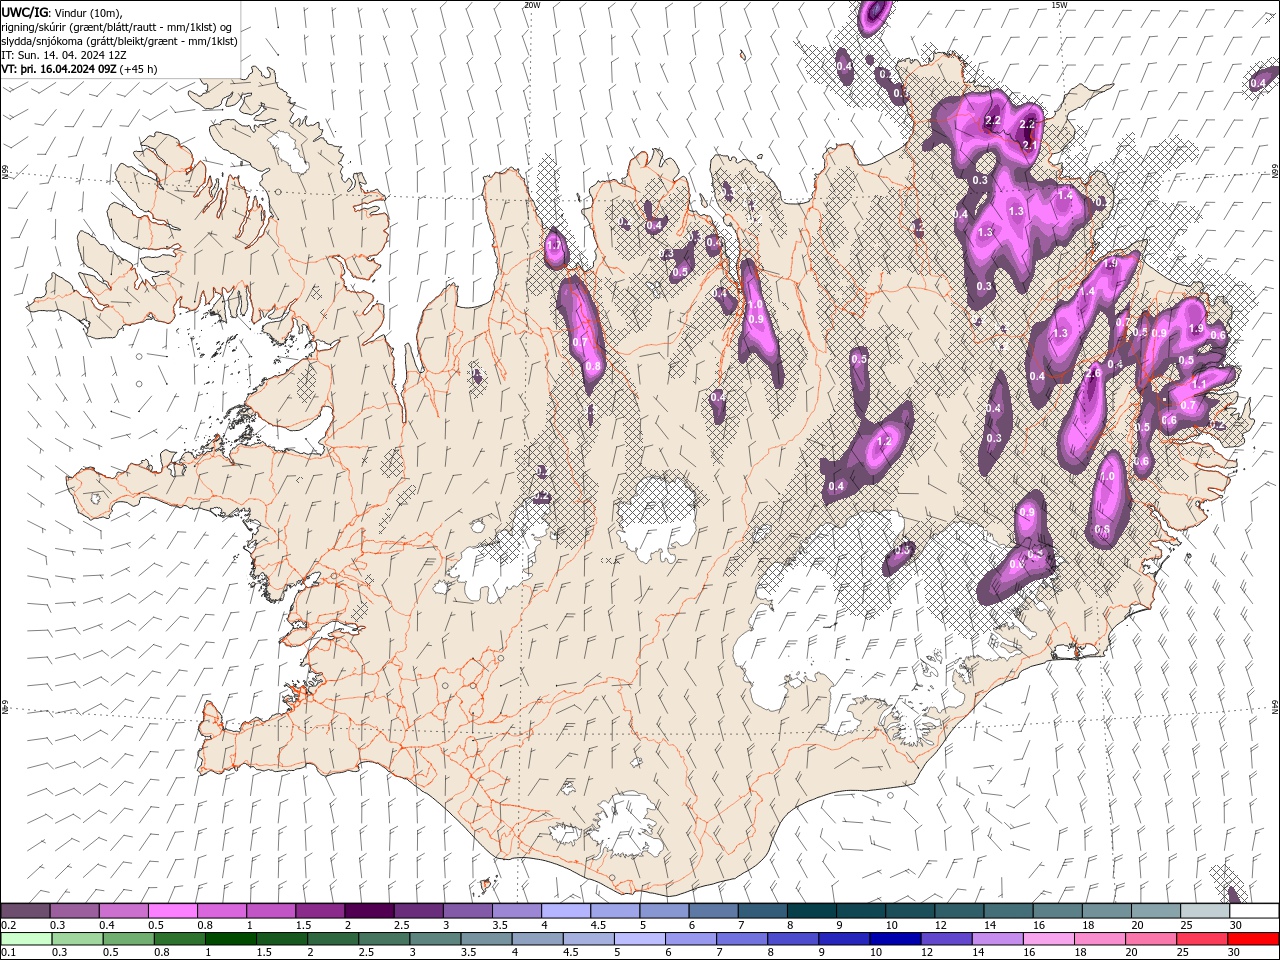1280x960 pixels.
Task: Select the upper legend swatch starting at 7
Action: [762, 911]
